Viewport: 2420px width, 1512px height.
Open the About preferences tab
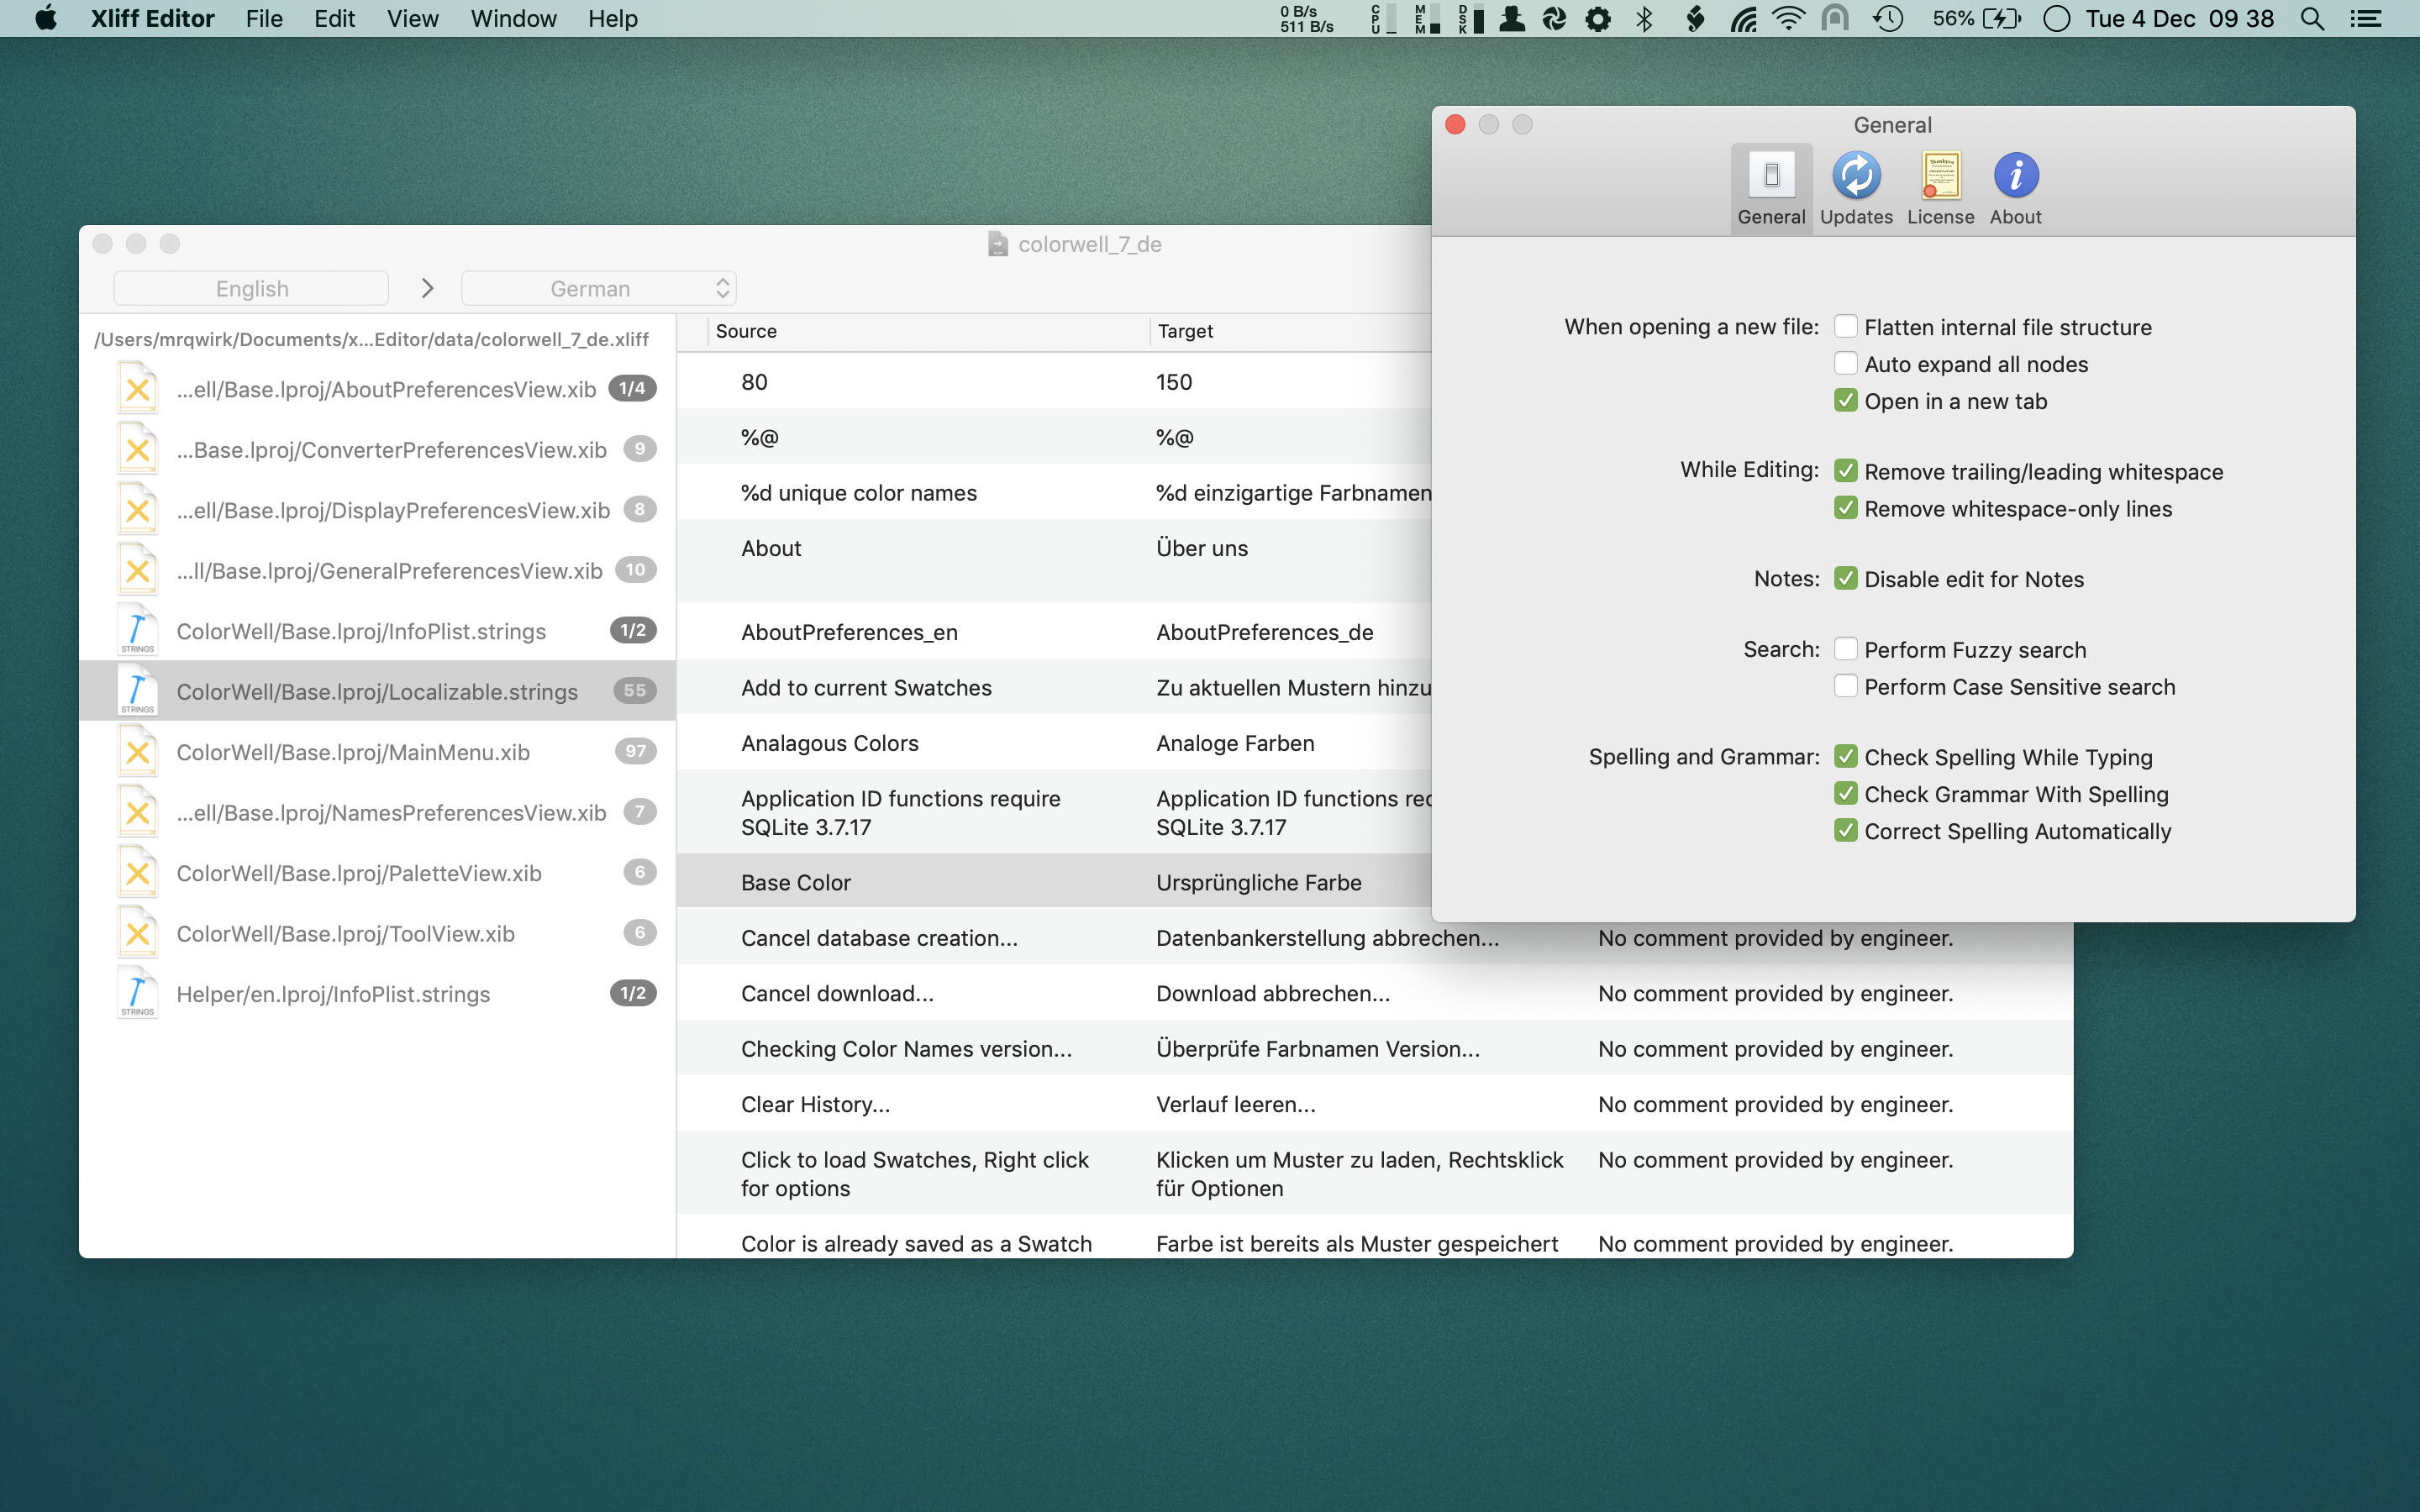point(2015,189)
